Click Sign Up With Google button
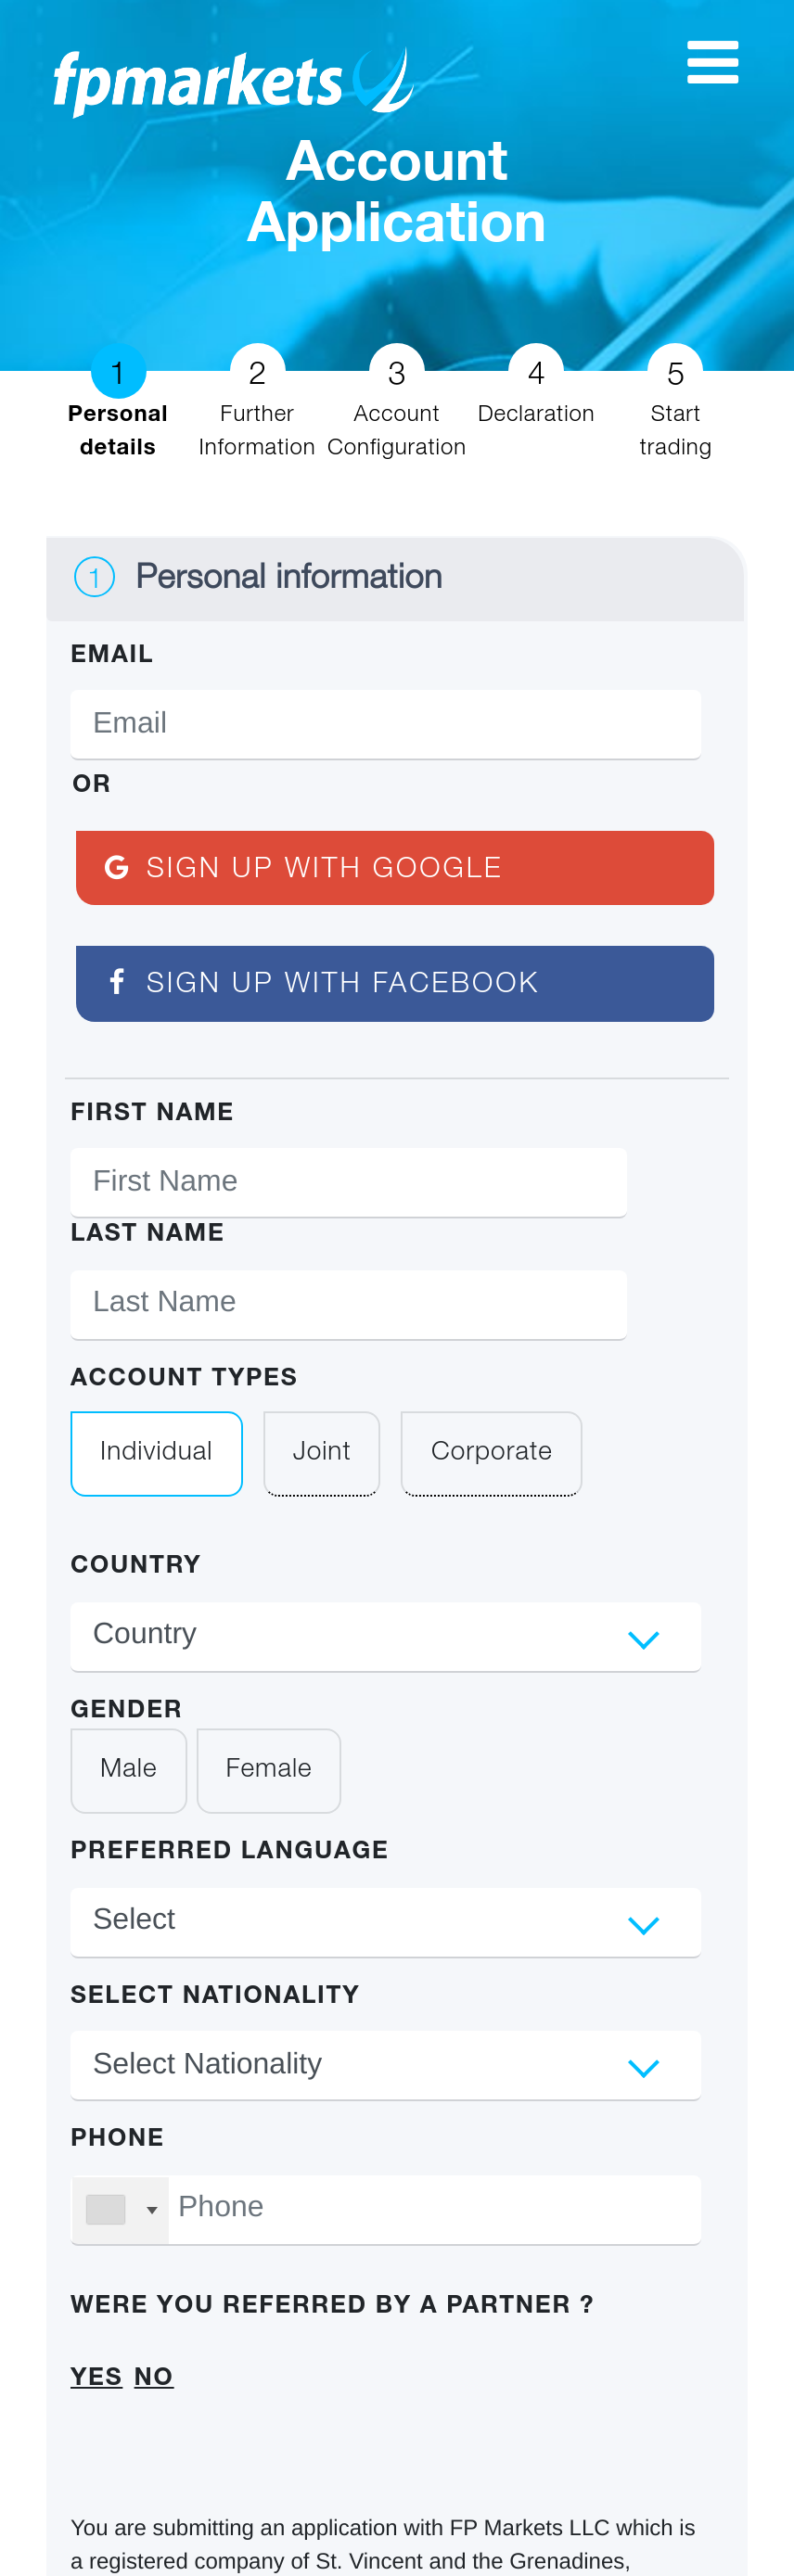 pyautogui.click(x=395, y=867)
